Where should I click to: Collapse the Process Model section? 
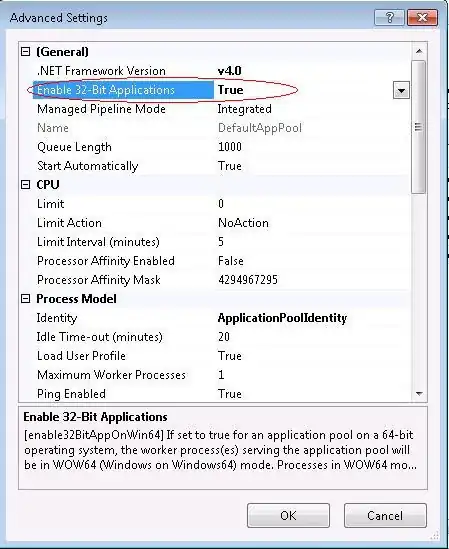[x=26, y=299]
